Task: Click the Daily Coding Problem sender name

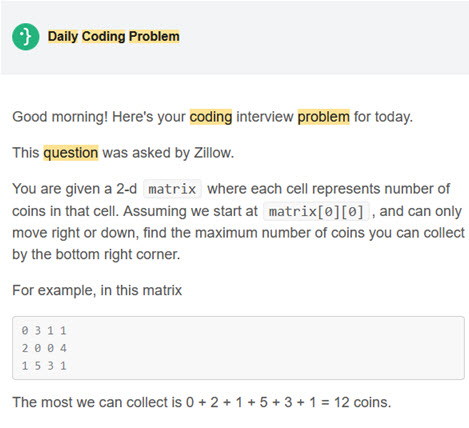Action: coord(113,36)
